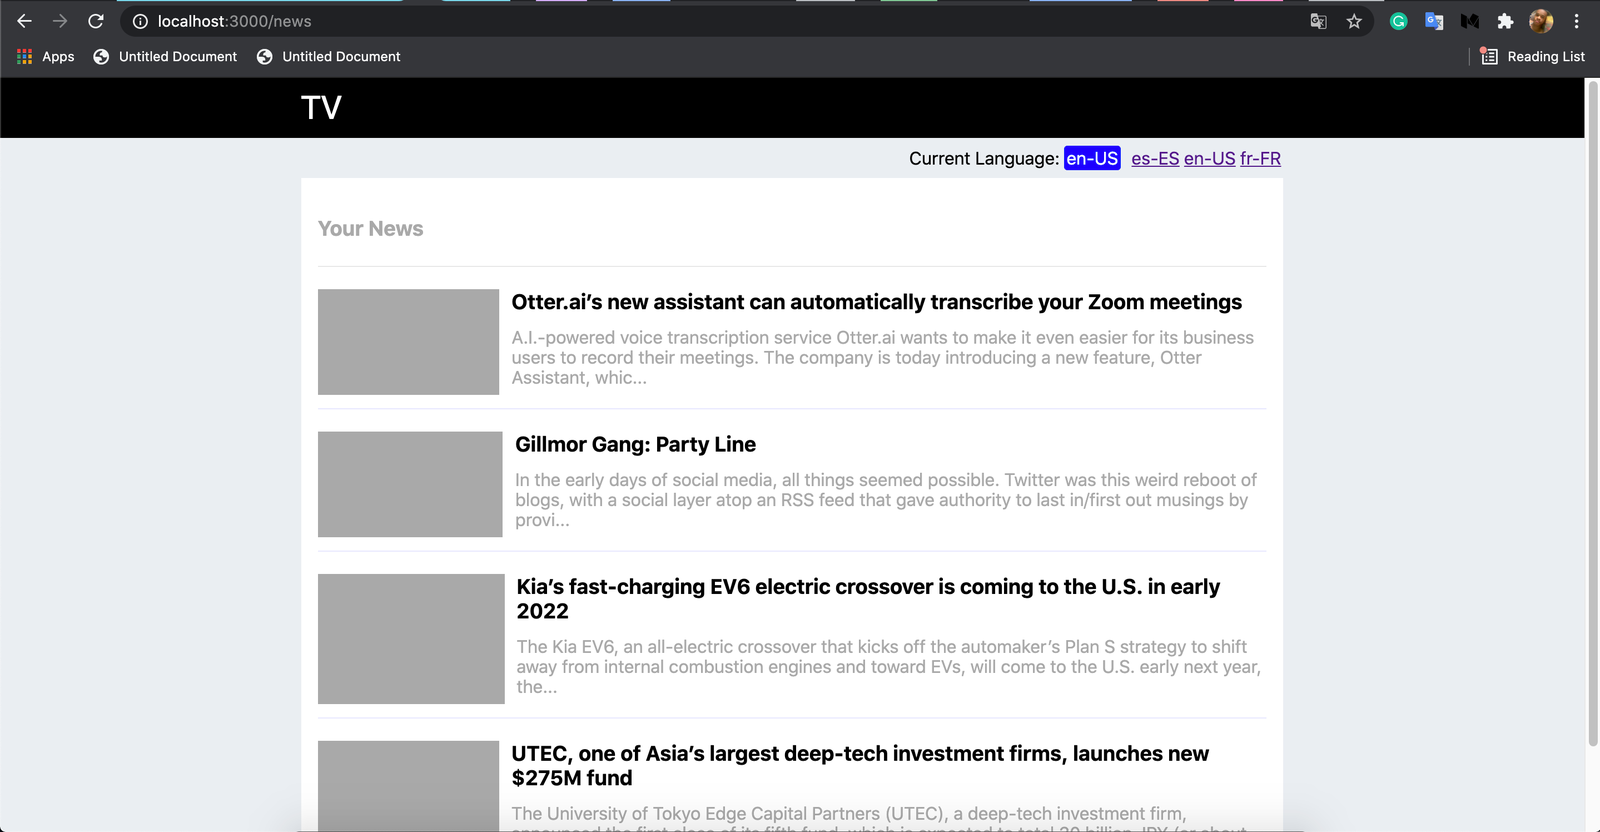
Task: Click the Translate this page icon in address bar
Action: pyautogui.click(x=1318, y=21)
